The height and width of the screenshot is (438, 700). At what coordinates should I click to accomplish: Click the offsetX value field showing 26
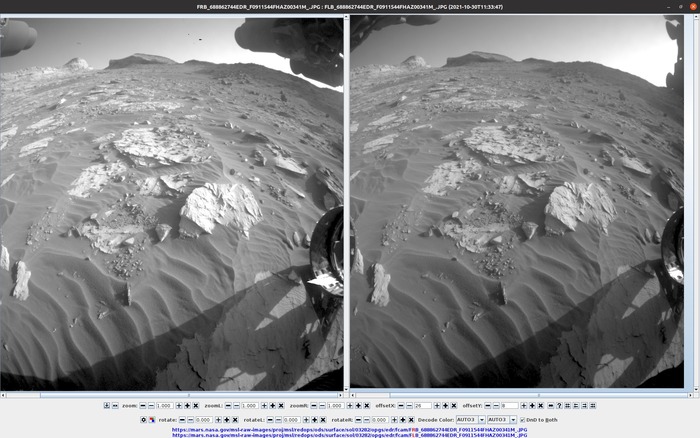(x=422, y=405)
